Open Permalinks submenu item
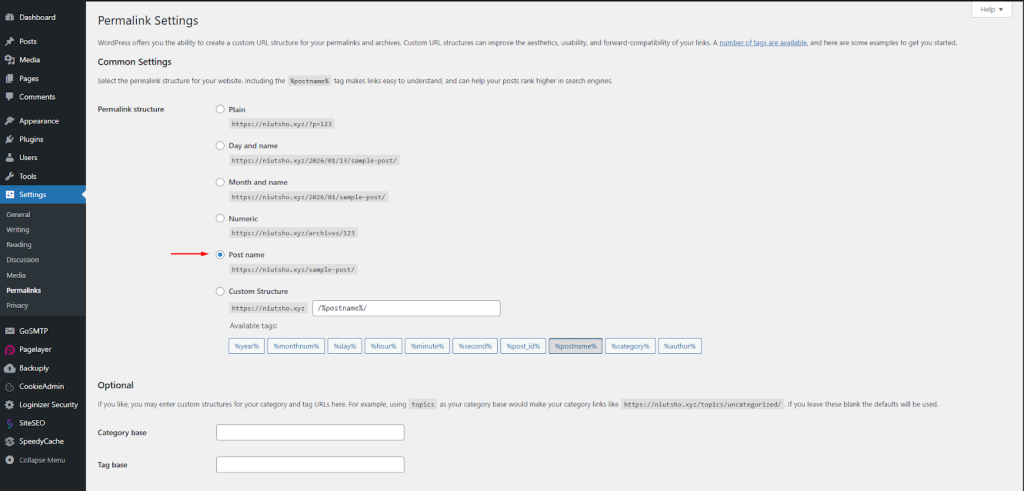Image resolution: width=1024 pixels, height=491 pixels. (24, 291)
